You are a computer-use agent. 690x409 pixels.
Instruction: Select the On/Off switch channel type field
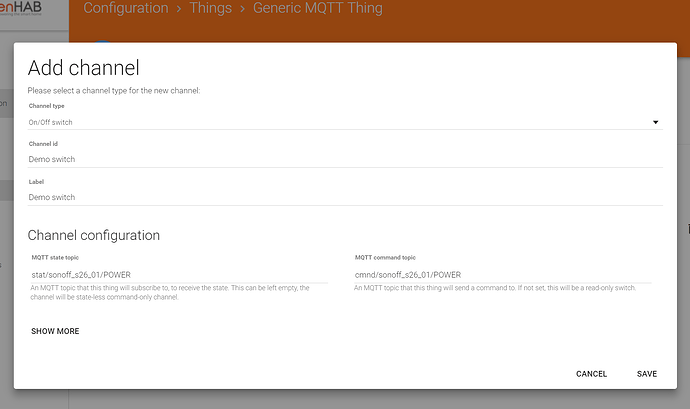[x=345, y=122]
